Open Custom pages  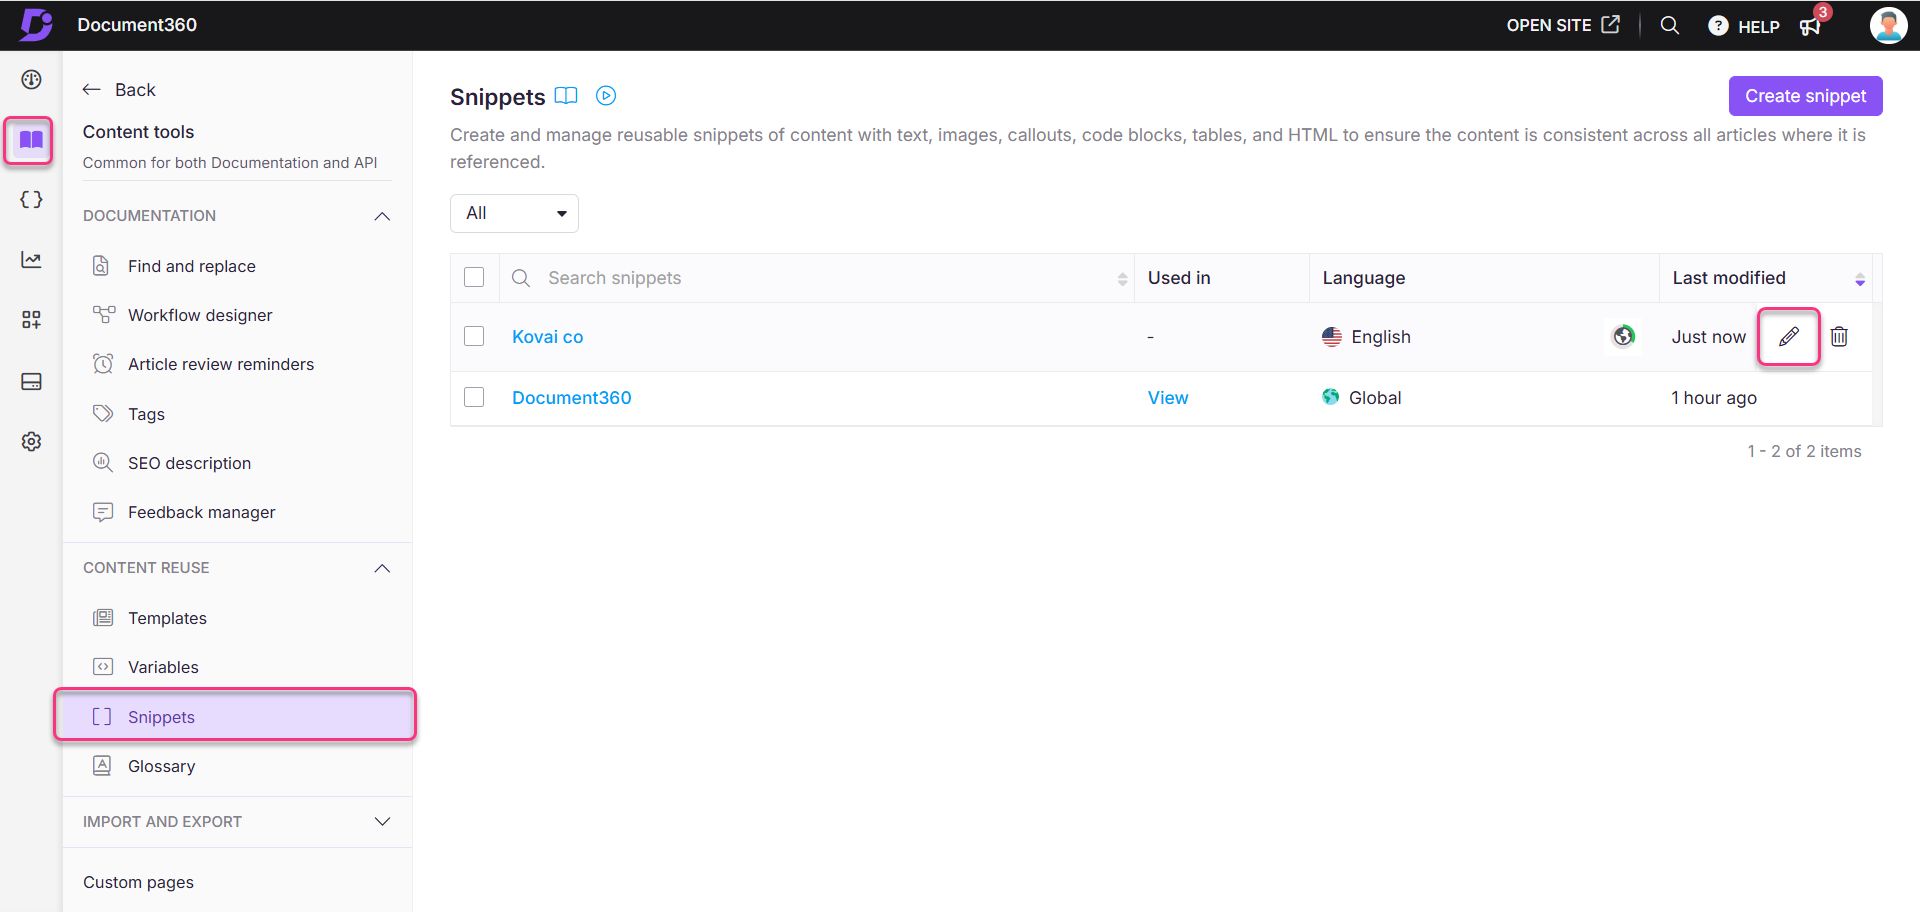[139, 882]
